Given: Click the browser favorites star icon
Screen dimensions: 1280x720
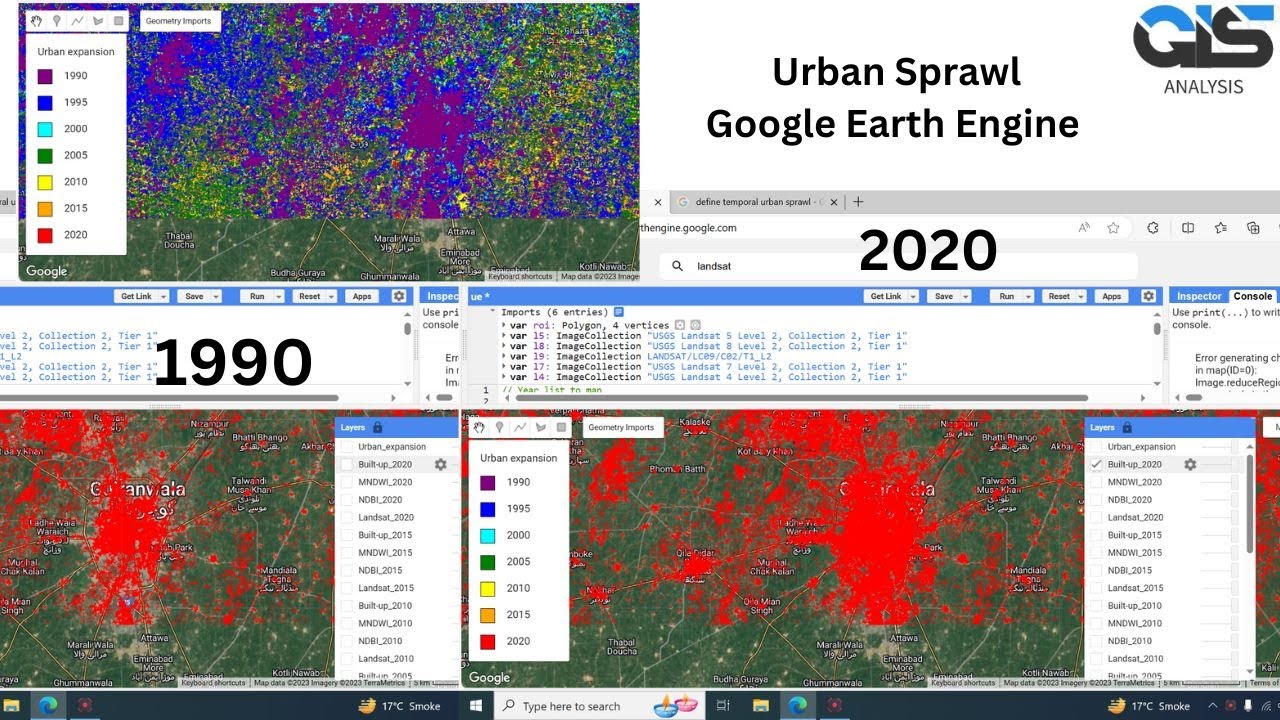Looking at the screenshot, I should tap(1113, 228).
